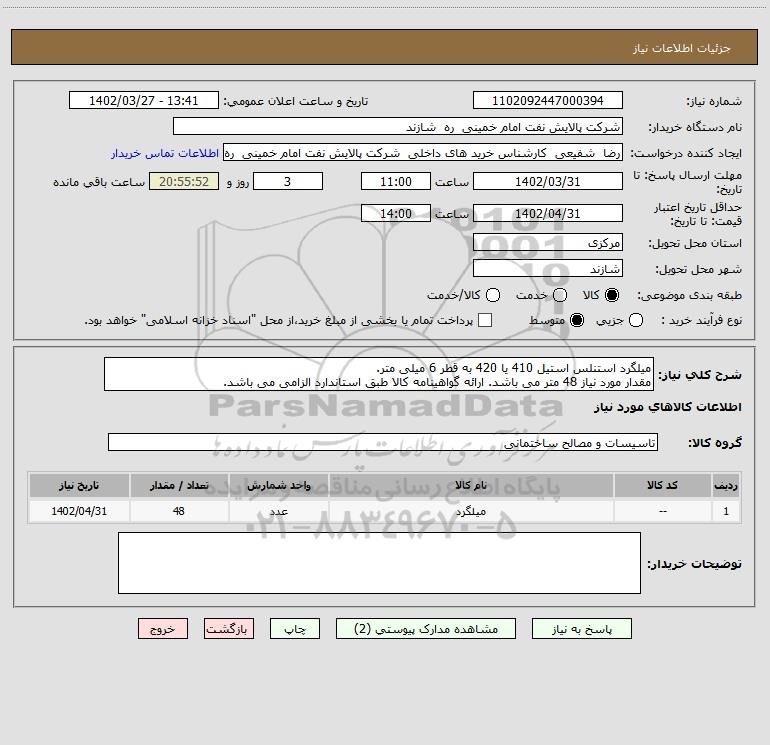The image size is (770, 745).
Task: Click the need number field 1102092447000394
Action: click(x=548, y=101)
